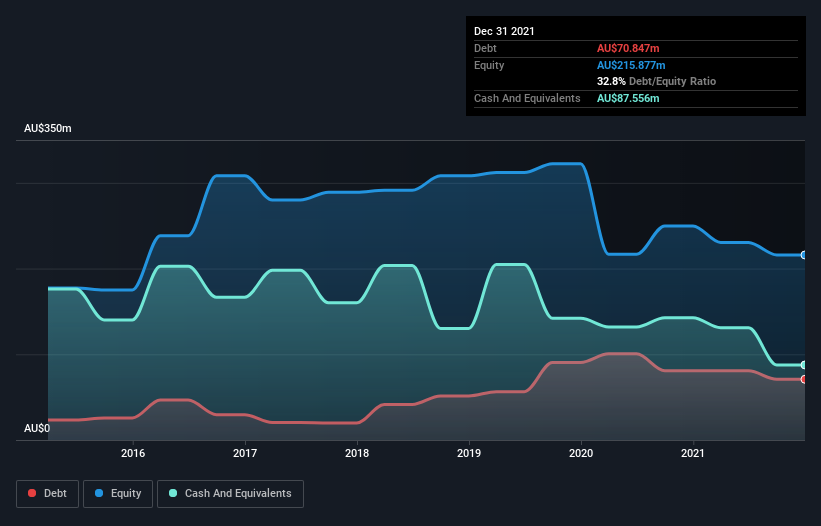Click the 2016 x-axis label
This screenshot has height=526, width=821.
click(x=133, y=453)
